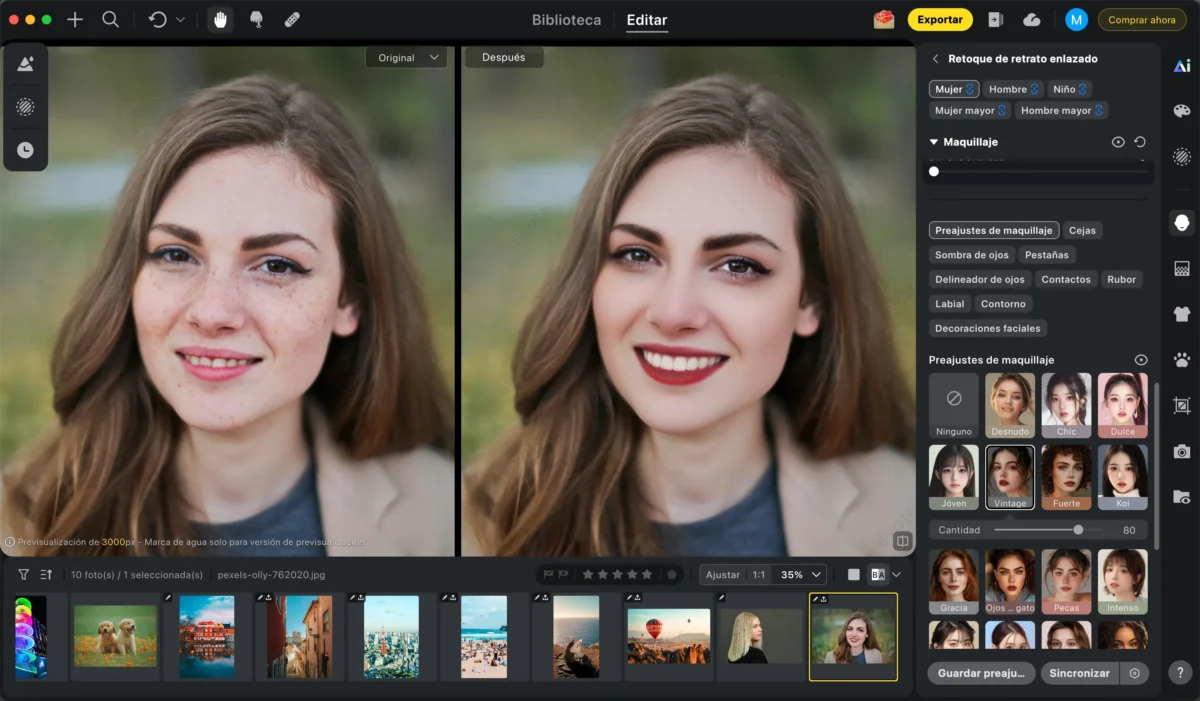The image size is (1200, 701).
Task: Click the search magnifier icon
Action: [111, 19]
